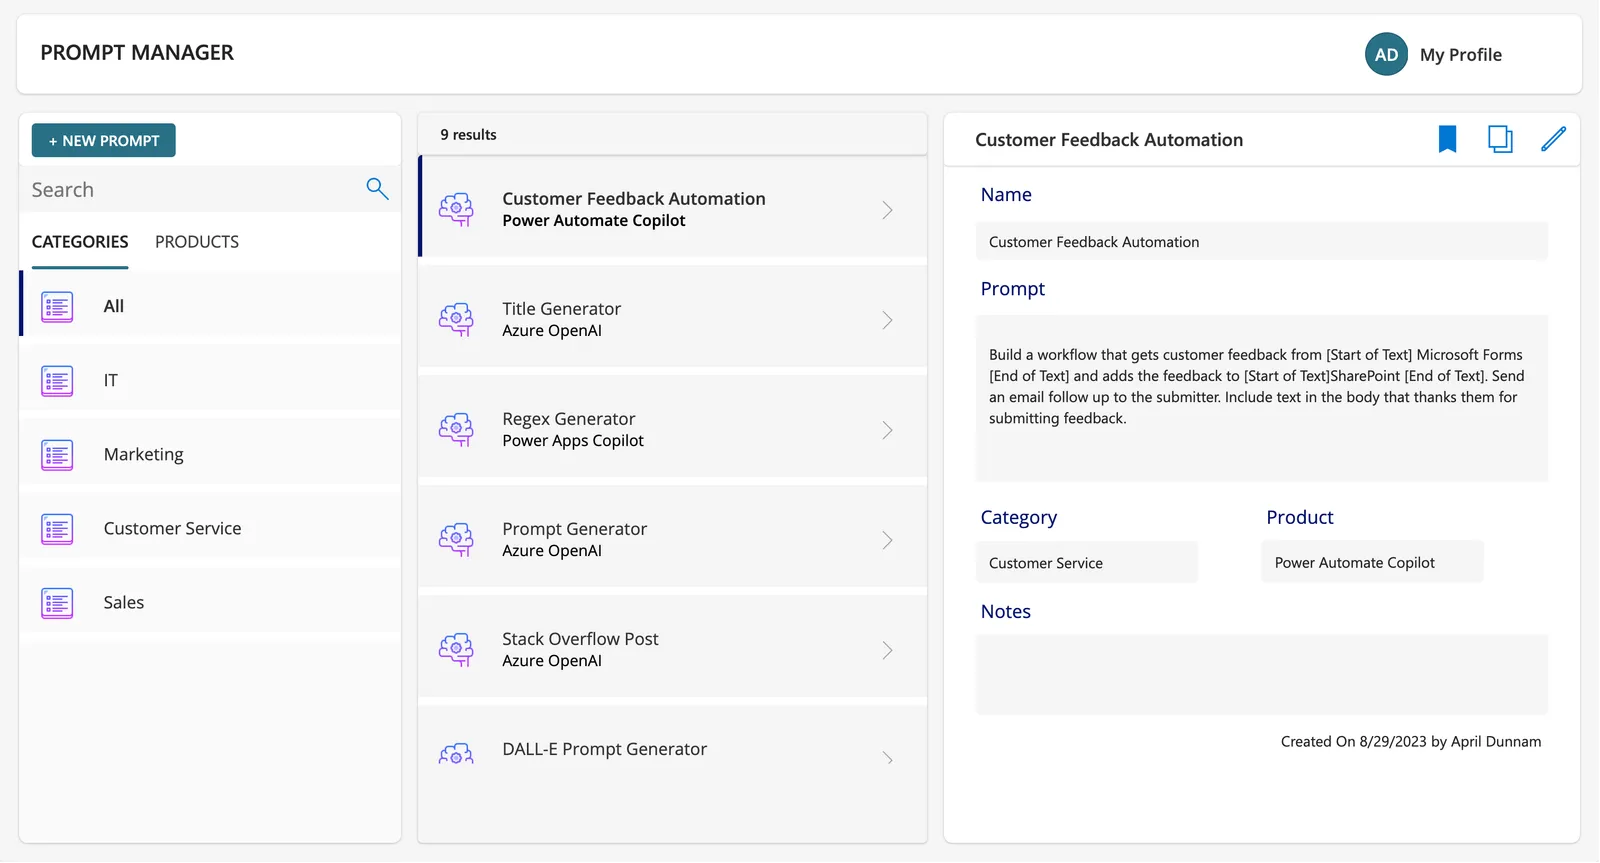Click the list icon beside IT category

pyautogui.click(x=57, y=381)
